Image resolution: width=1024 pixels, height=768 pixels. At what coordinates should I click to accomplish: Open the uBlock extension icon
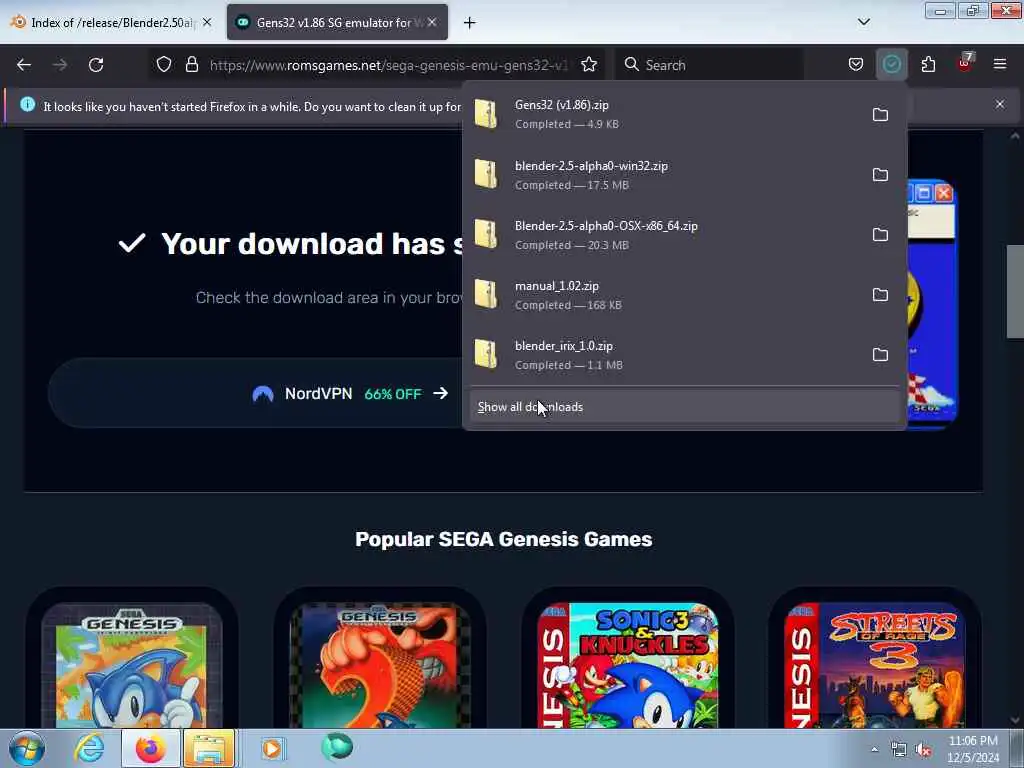tap(965, 63)
